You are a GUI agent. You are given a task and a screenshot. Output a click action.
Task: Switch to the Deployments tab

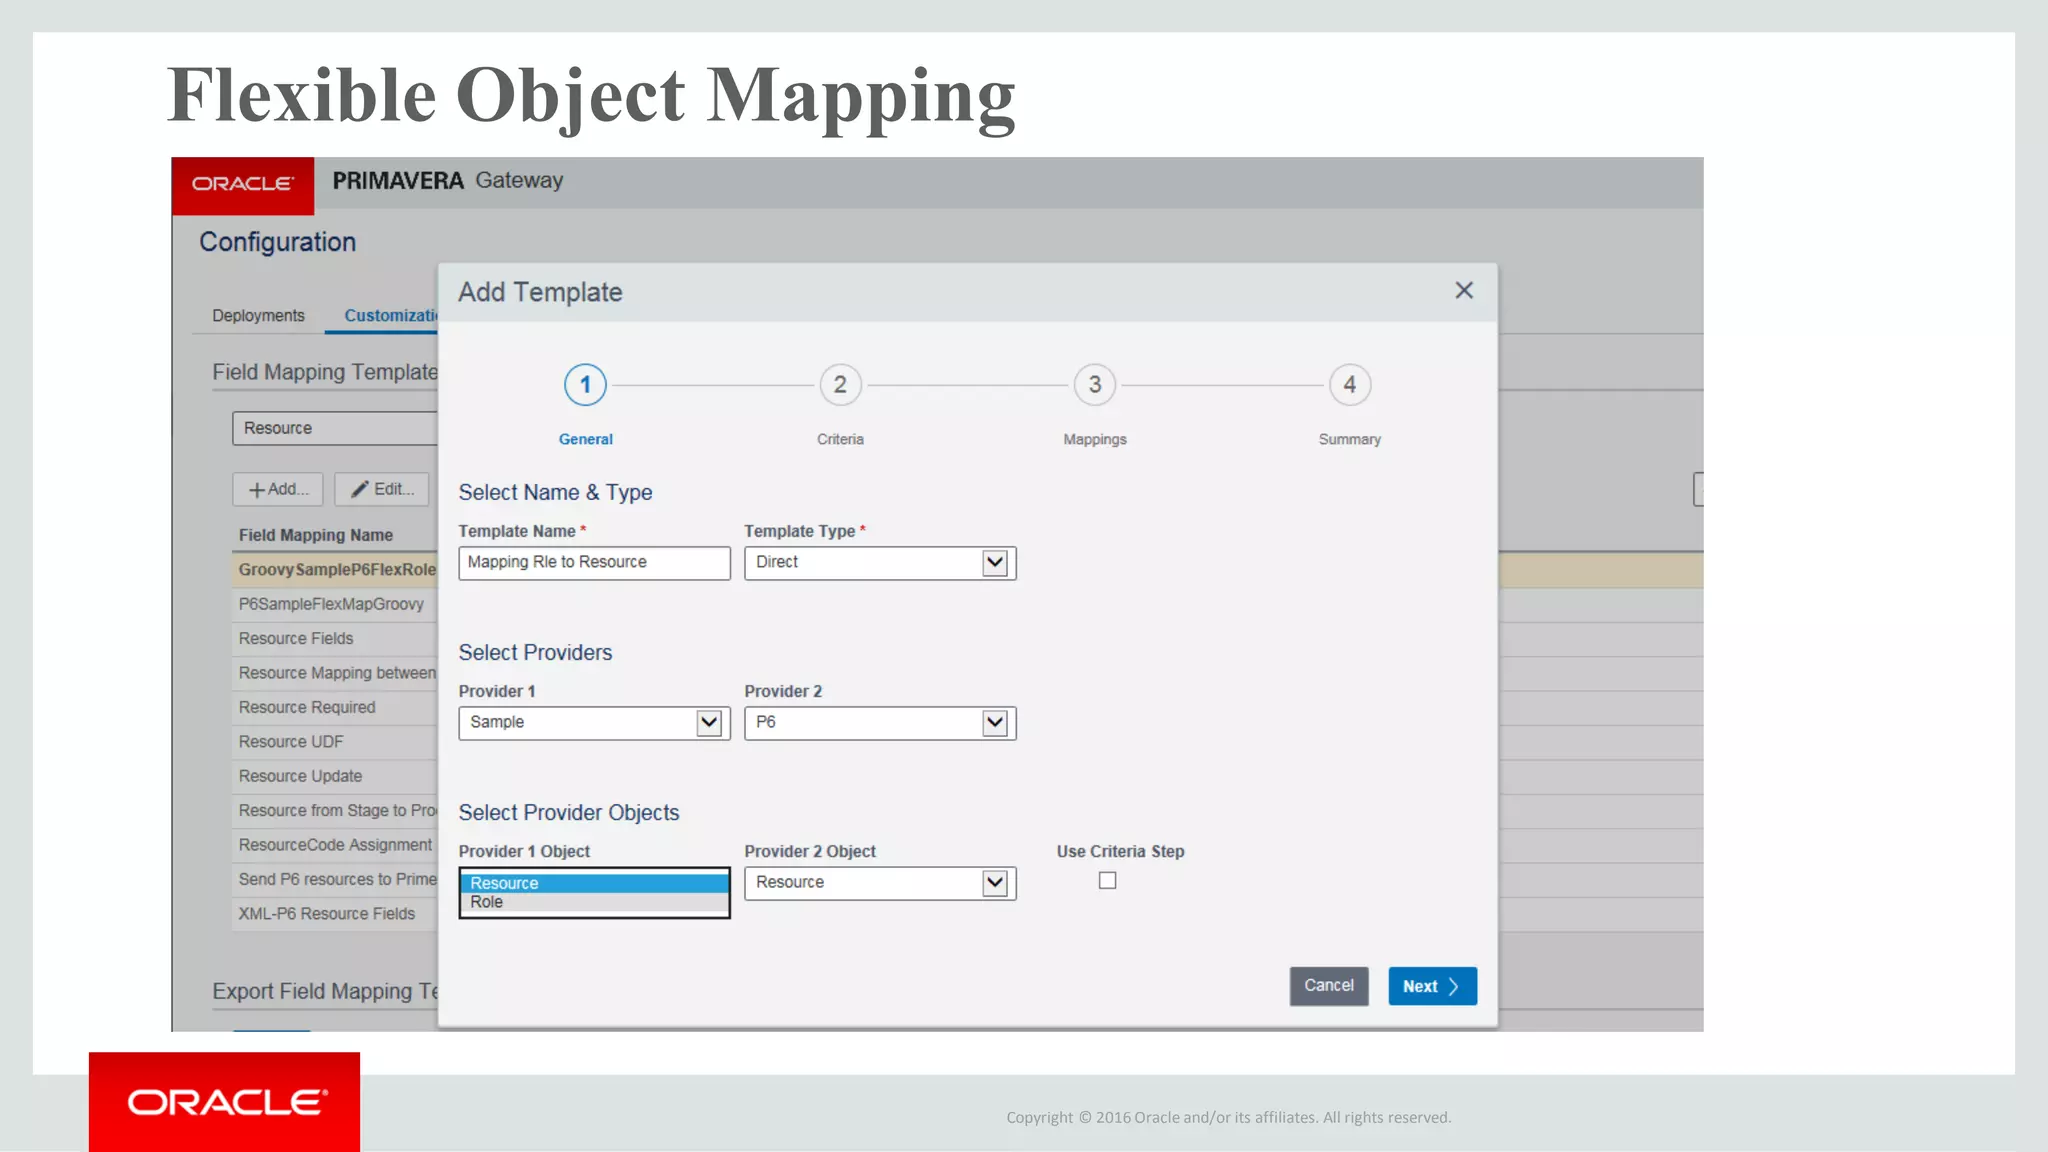pyautogui.click(x=258, y=316)
